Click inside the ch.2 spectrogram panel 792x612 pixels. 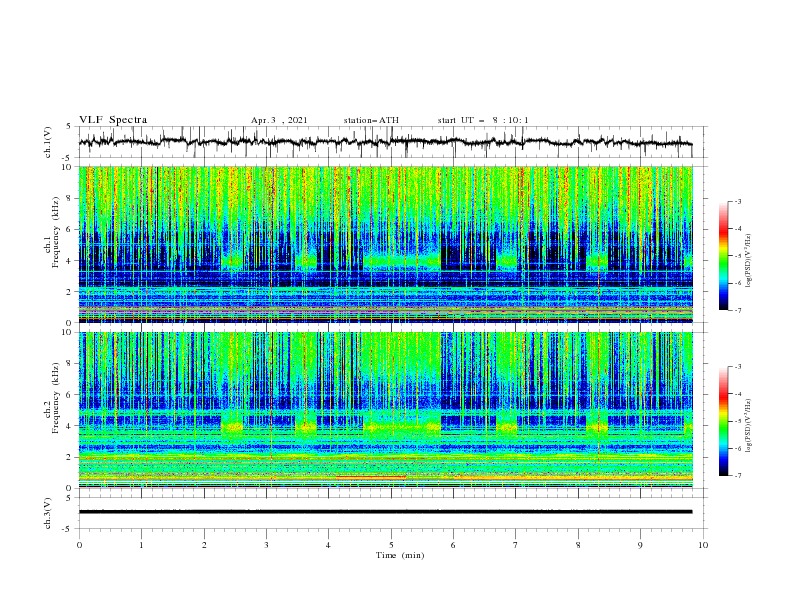pos(386,410)
